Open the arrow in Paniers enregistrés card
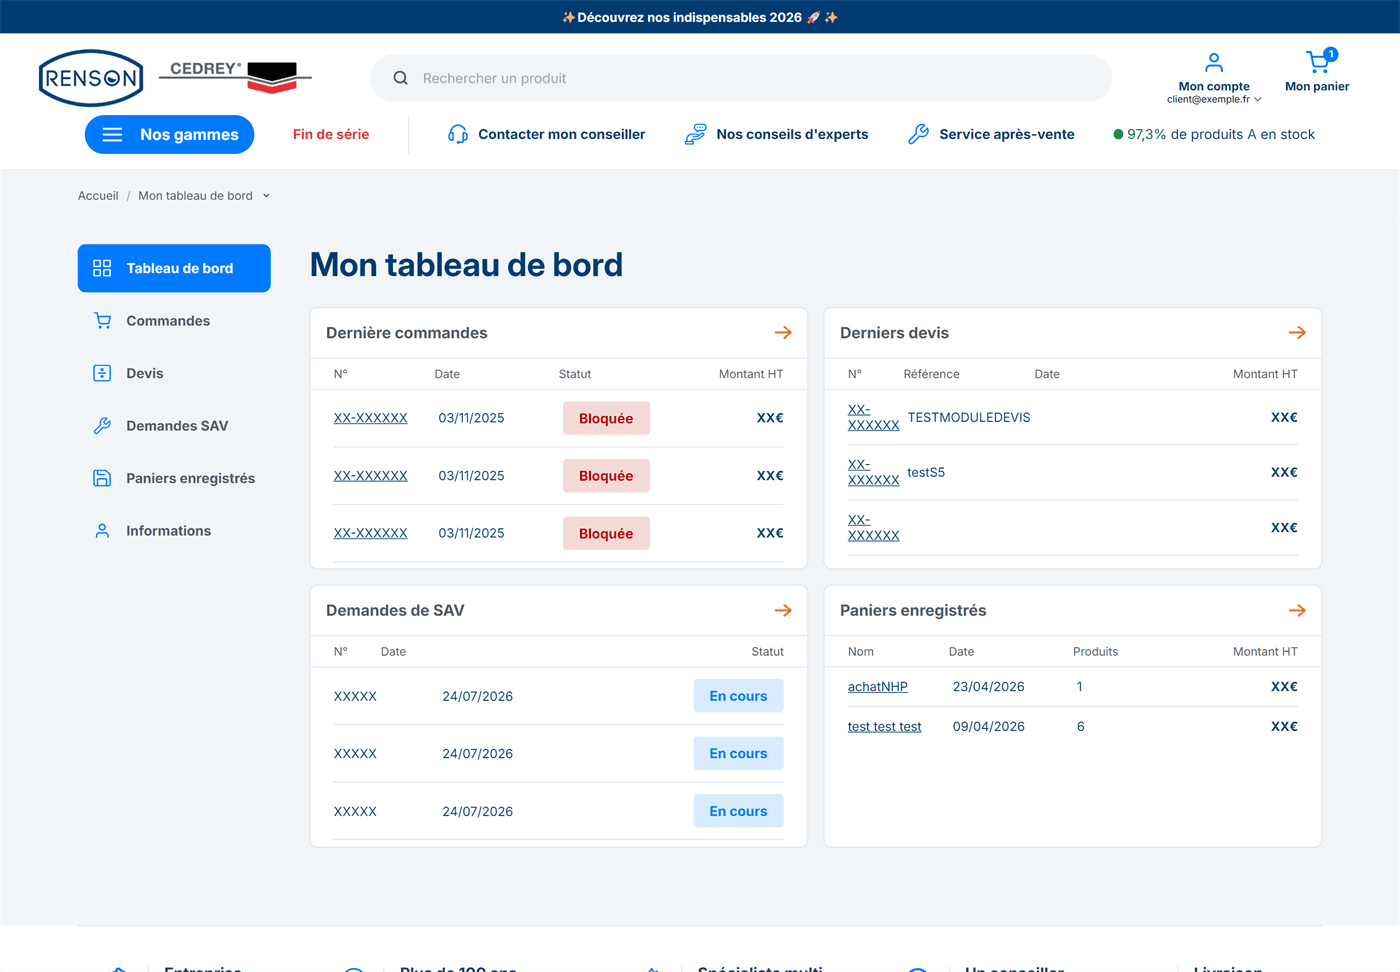 1297,610
